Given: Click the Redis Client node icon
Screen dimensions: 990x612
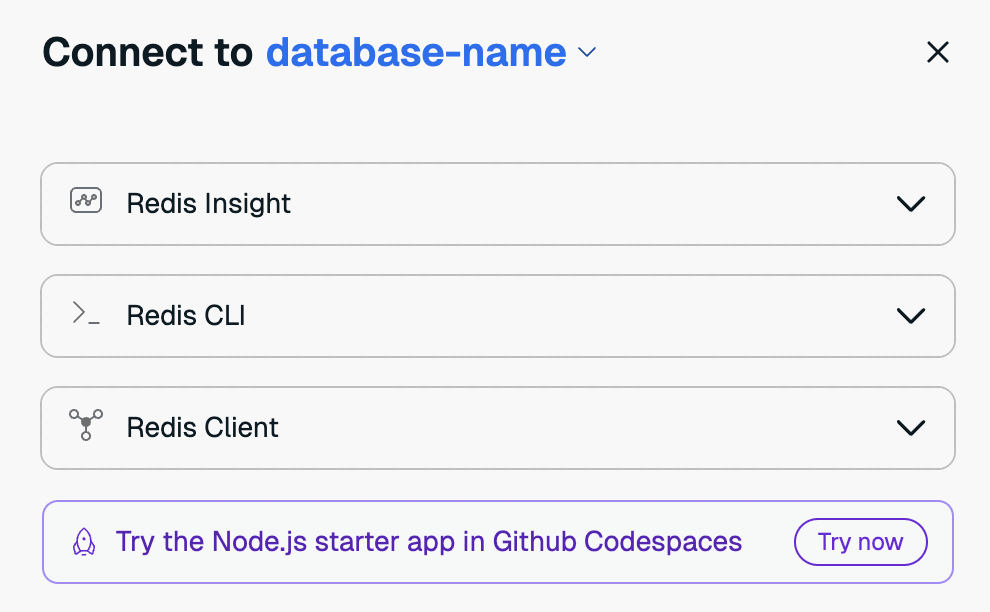Looking at the screenshot, I should (x=86, y=425).
